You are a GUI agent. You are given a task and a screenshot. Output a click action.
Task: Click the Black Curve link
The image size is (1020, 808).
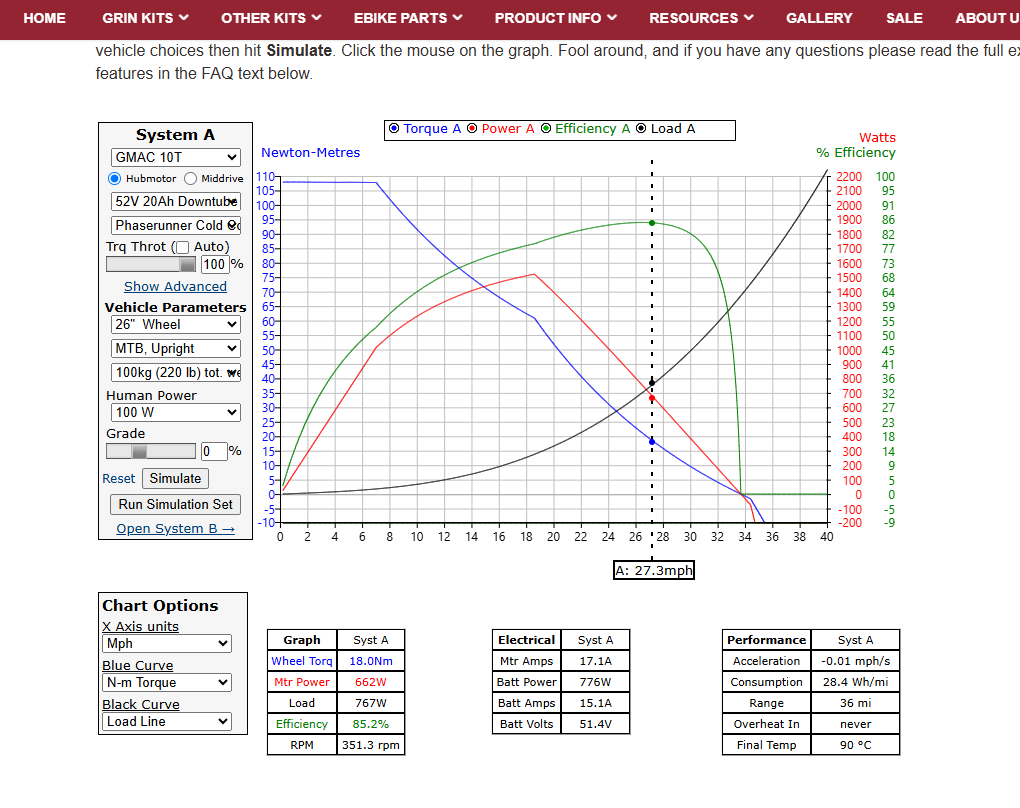pyautogui.click(x=141, y=705)
